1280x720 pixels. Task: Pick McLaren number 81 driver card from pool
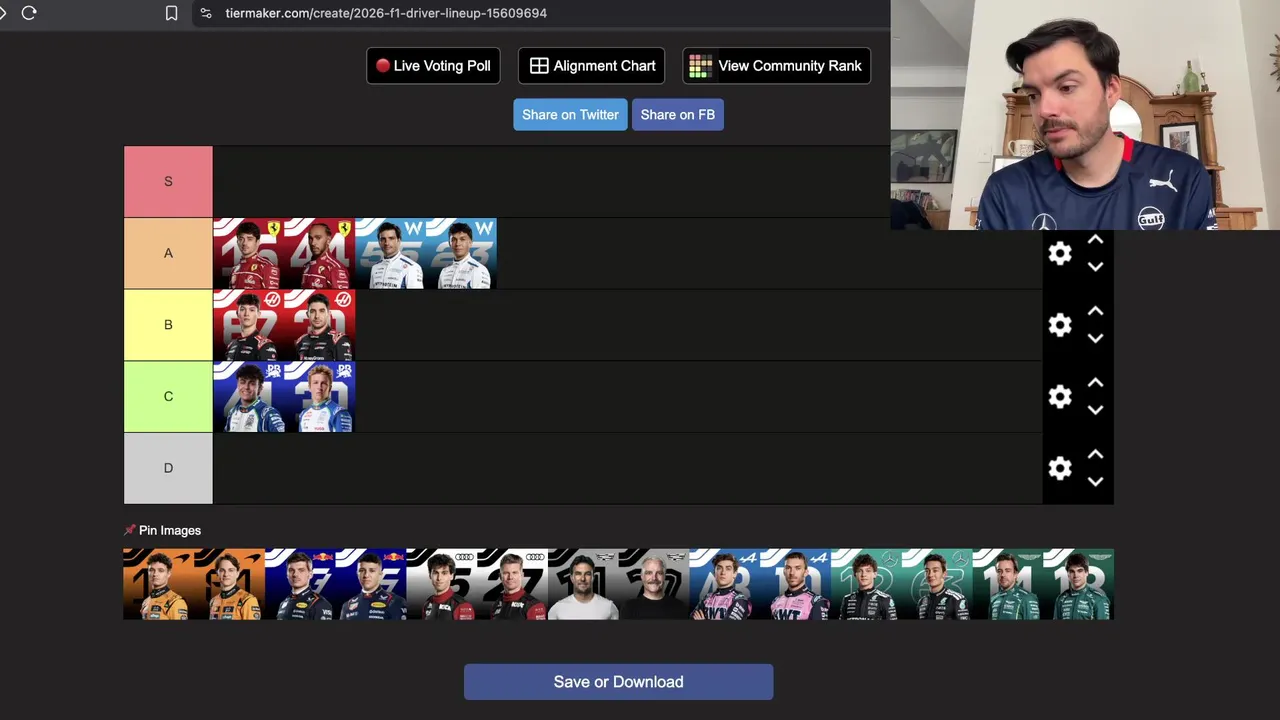[x=229, y=584]
